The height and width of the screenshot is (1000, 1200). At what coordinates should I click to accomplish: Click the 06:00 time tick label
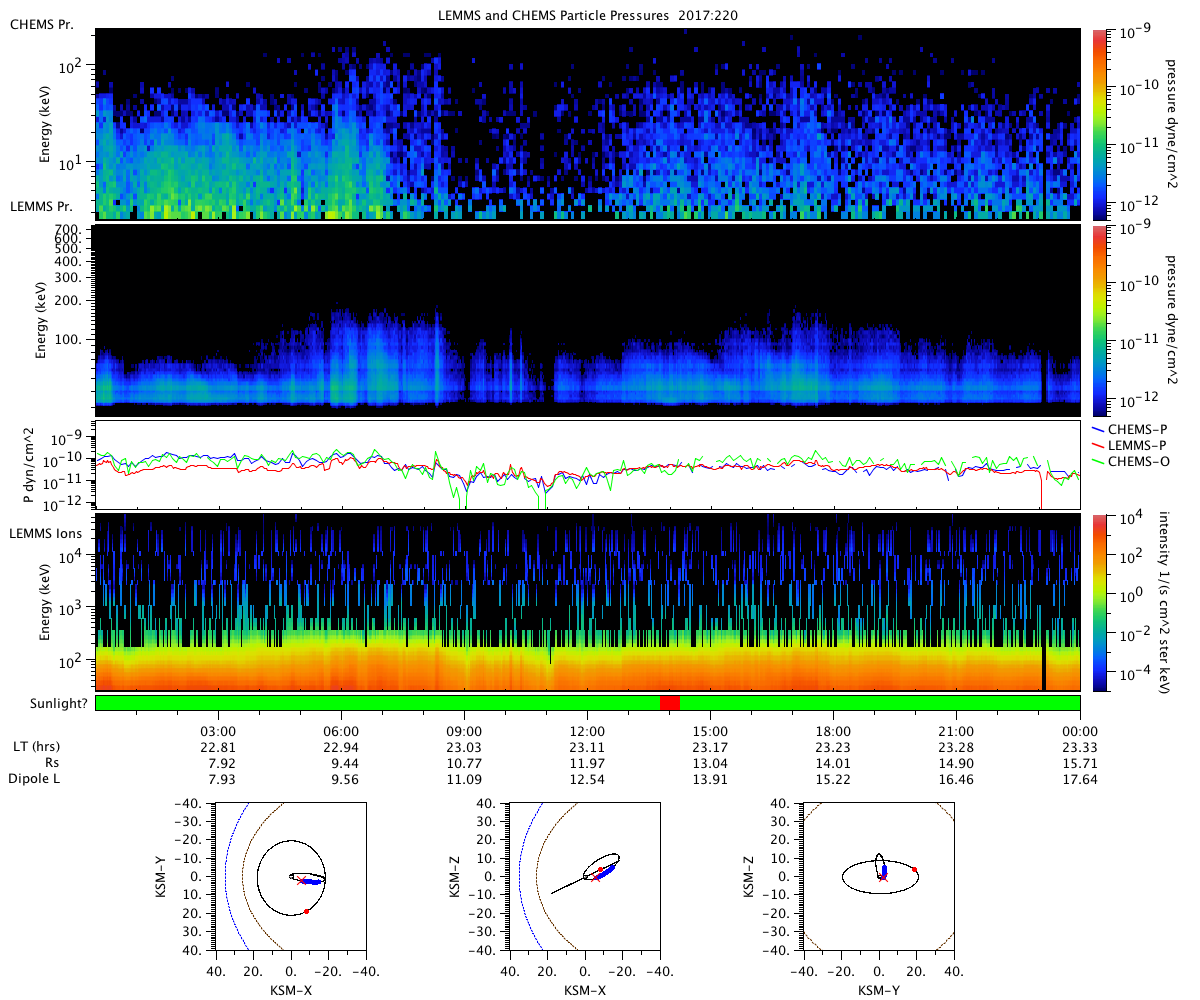tap(342, 730)
